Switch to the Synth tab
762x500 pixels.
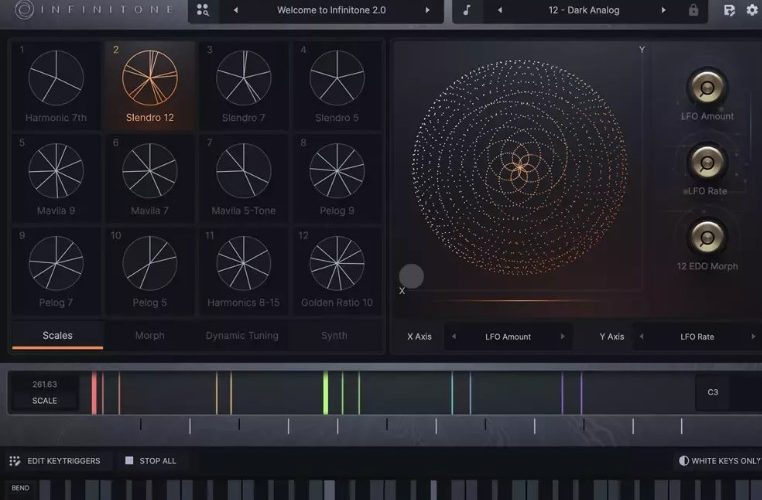tap(334, 335)
